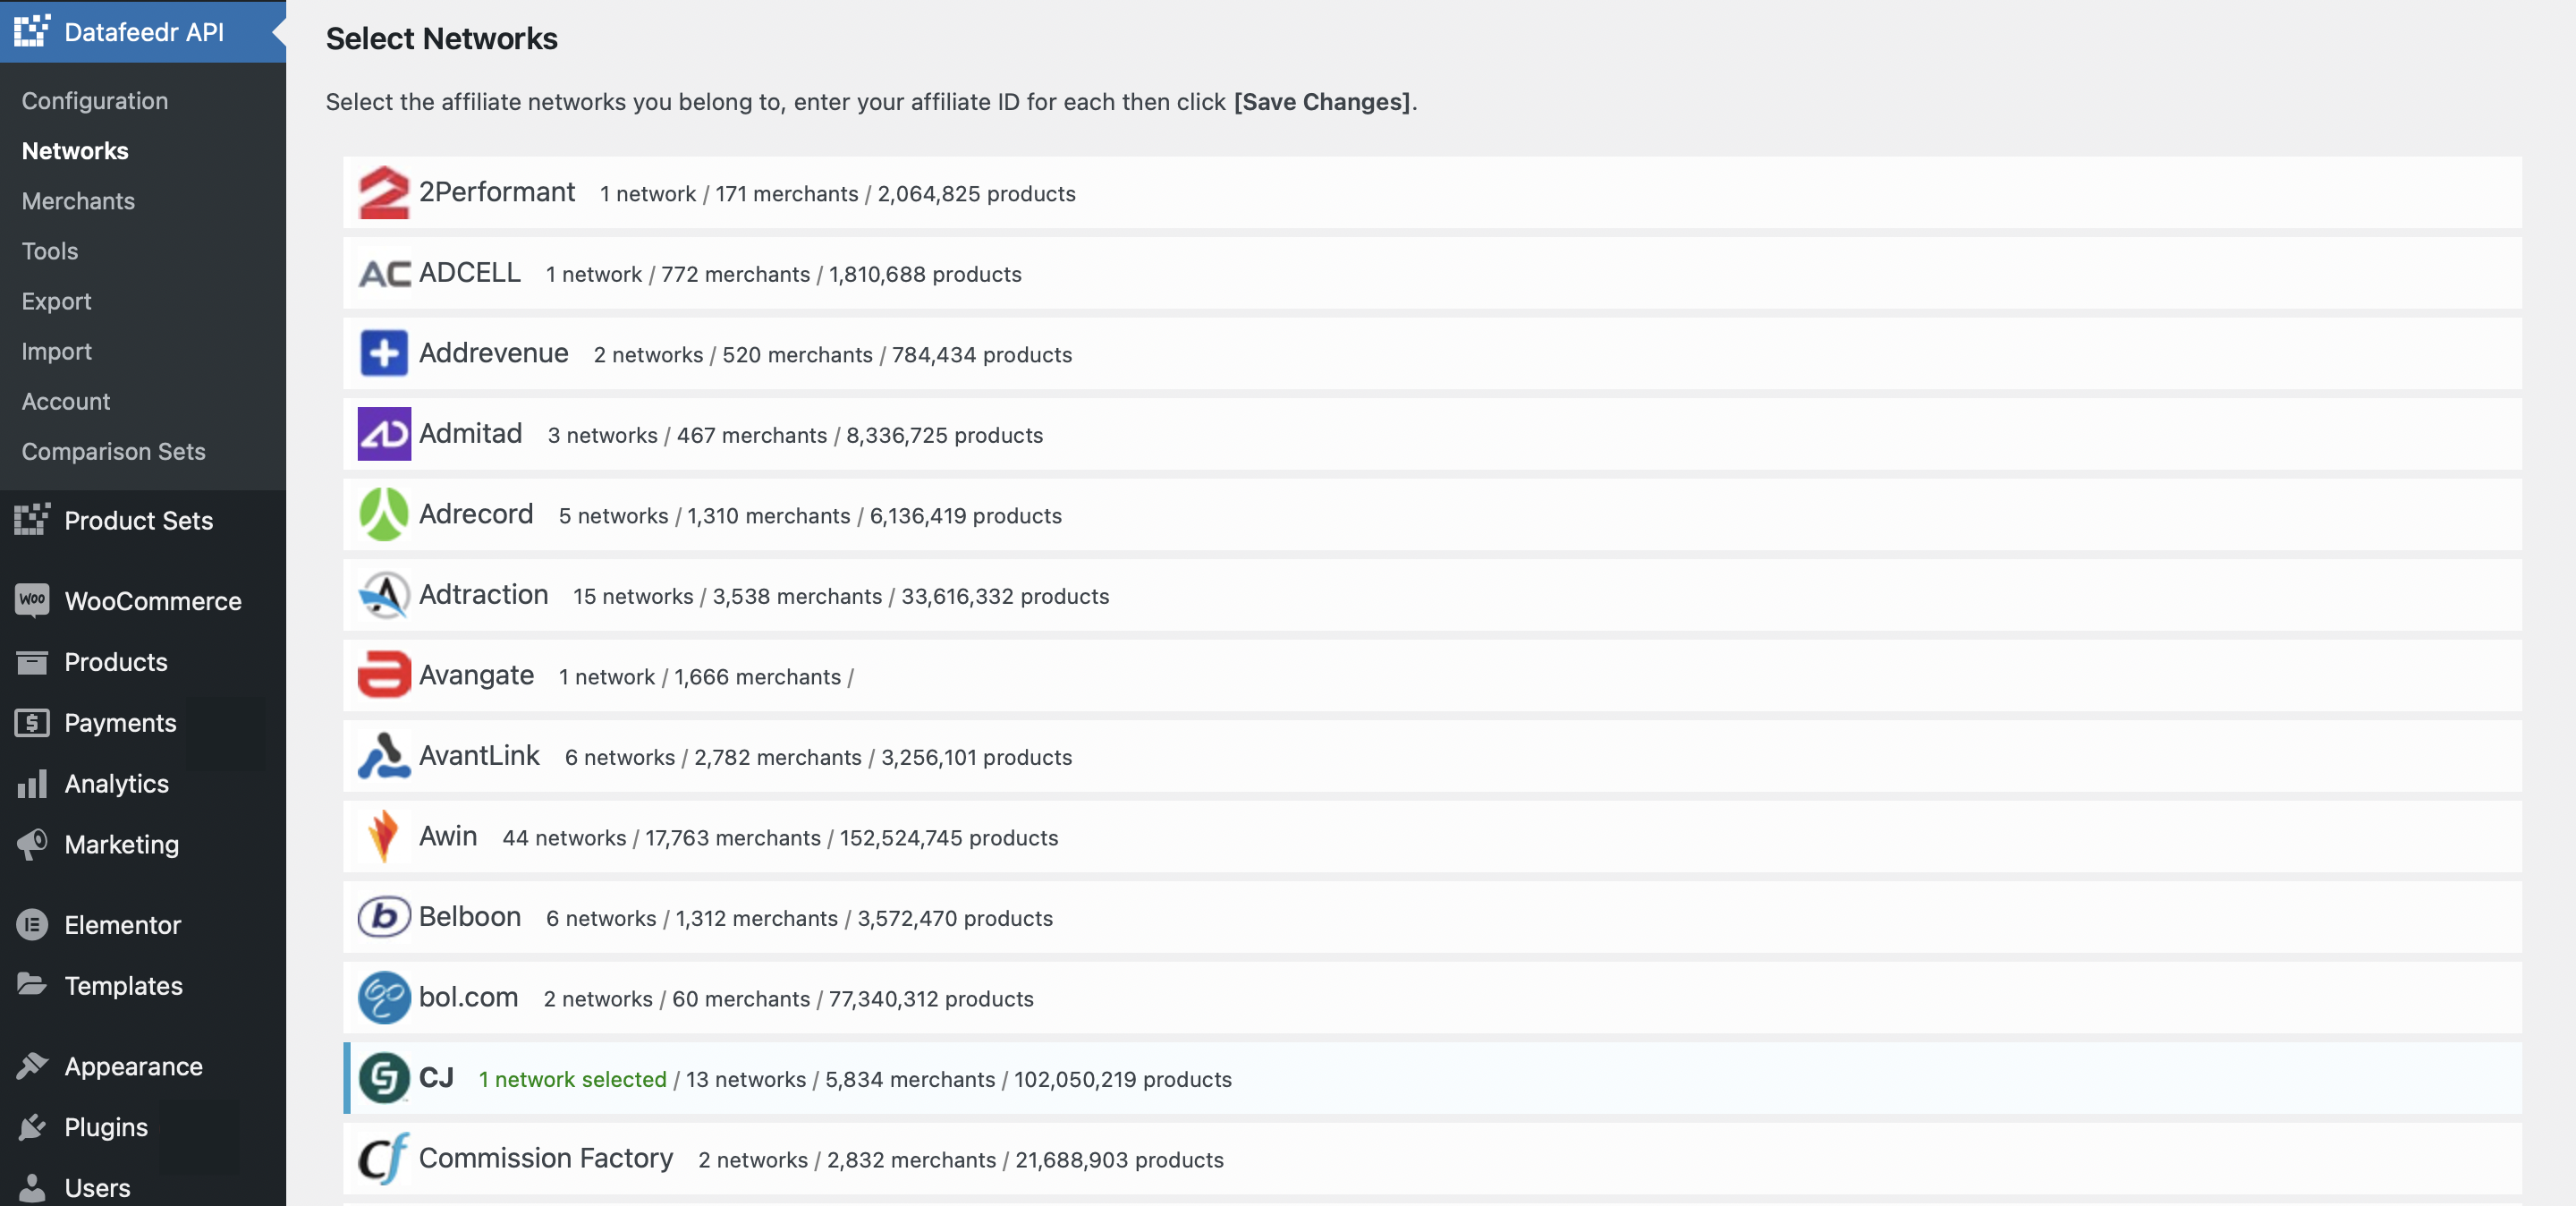Click '77,340,312 products' in the bol.com row

click(x=930, y=999)
